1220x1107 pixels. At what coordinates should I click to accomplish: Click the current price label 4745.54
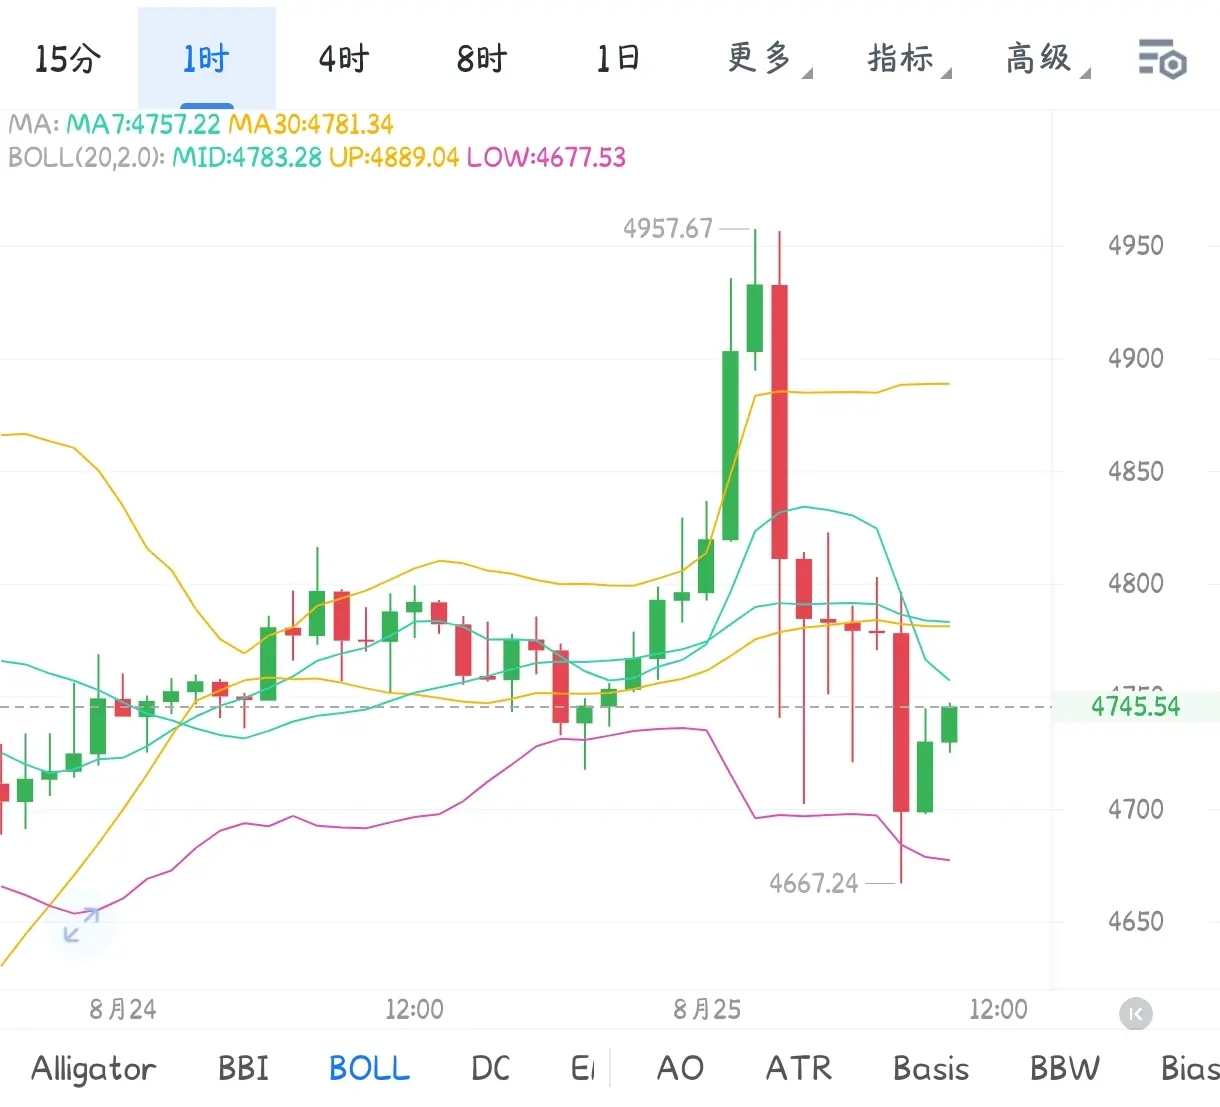(x=1136, y=707)
